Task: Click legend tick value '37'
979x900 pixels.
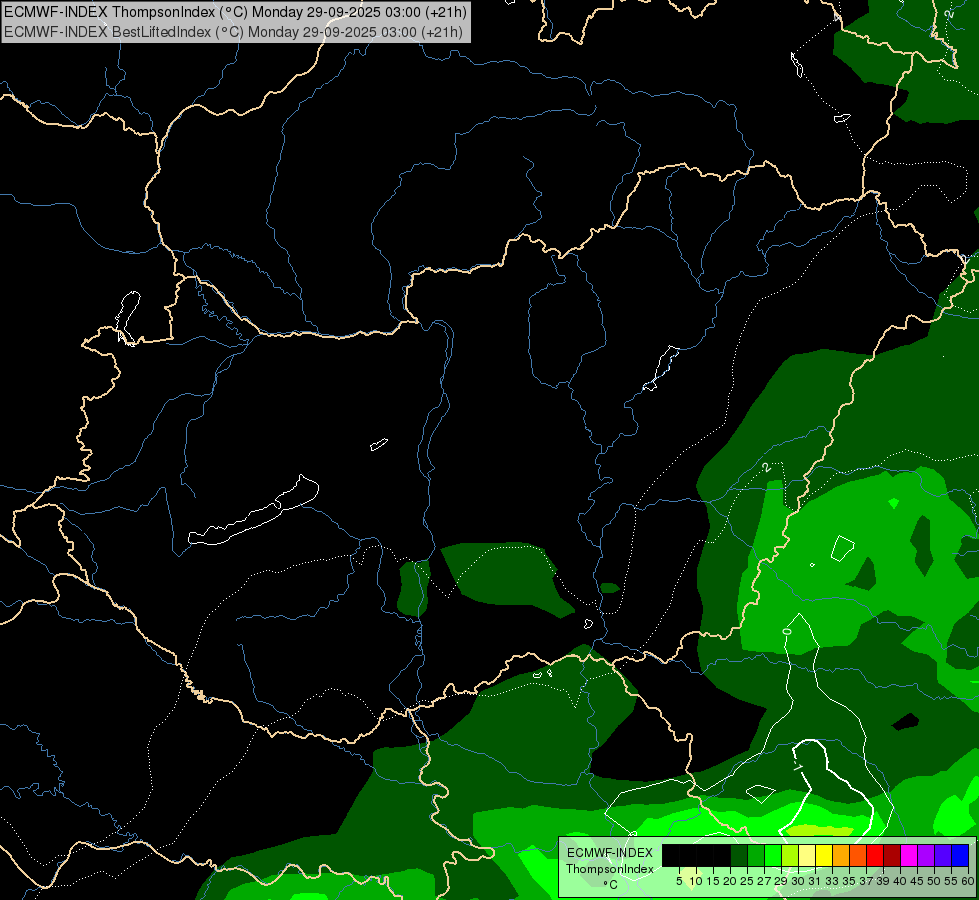Action: click(x=867, y=881)
